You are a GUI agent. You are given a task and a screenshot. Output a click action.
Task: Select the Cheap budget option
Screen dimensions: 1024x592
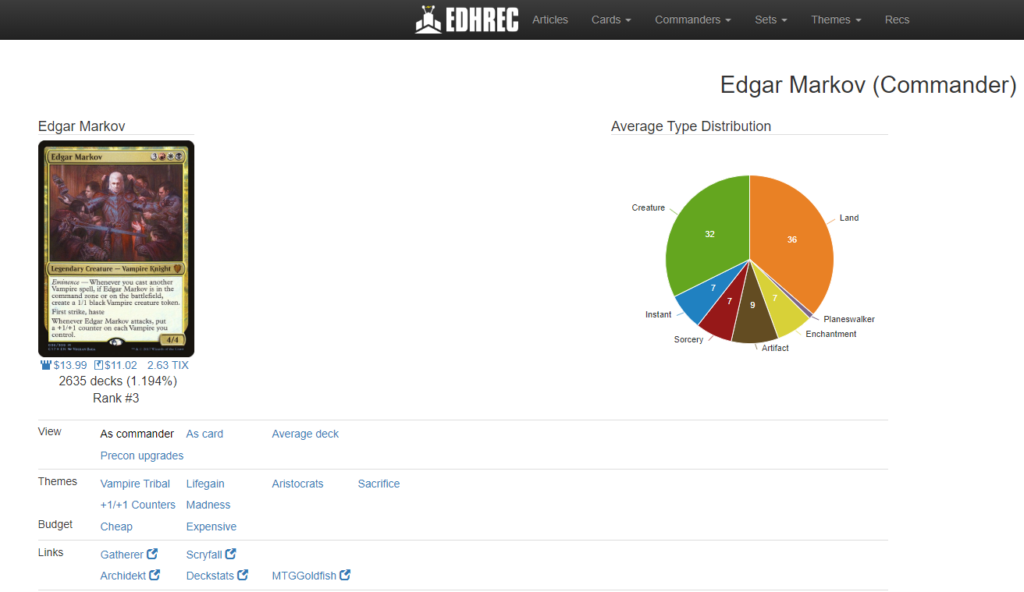pyautogui.click(x=116, y=527)
